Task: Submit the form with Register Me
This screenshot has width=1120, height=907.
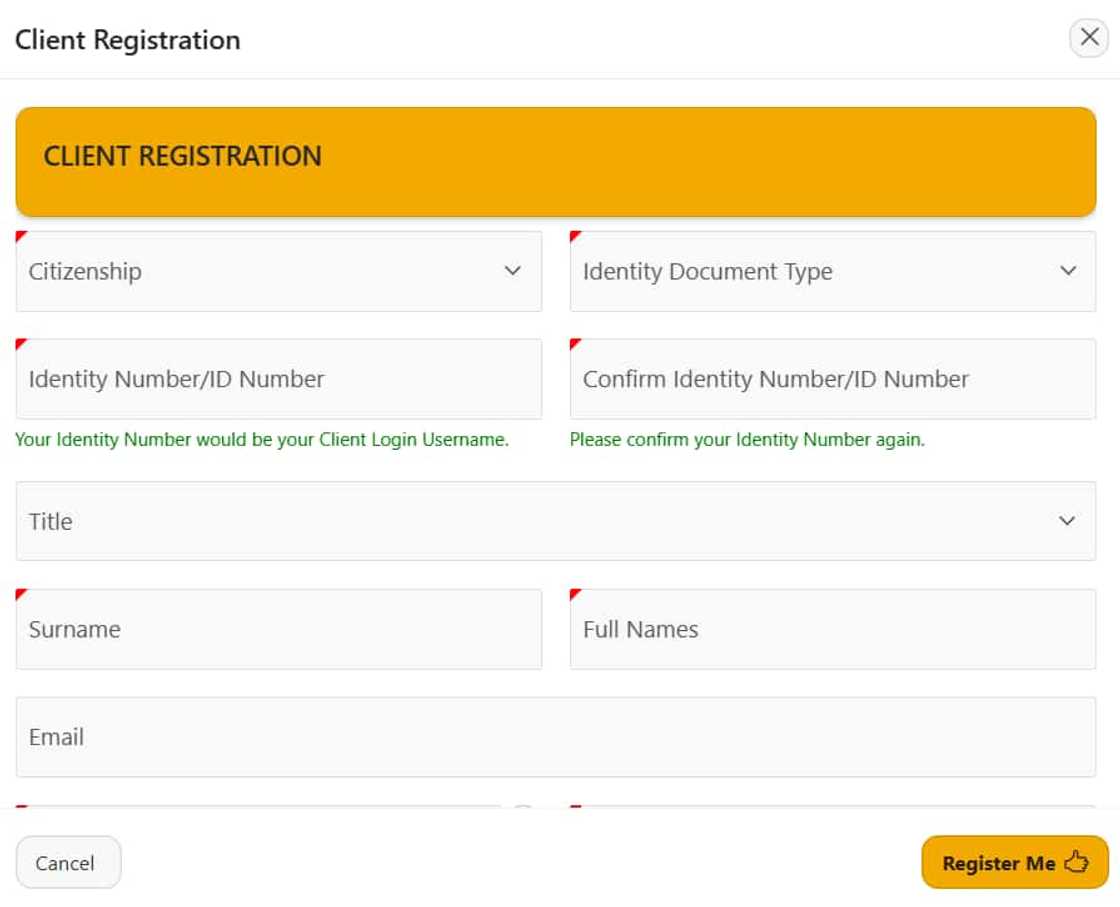Action: tap(999, 863)
